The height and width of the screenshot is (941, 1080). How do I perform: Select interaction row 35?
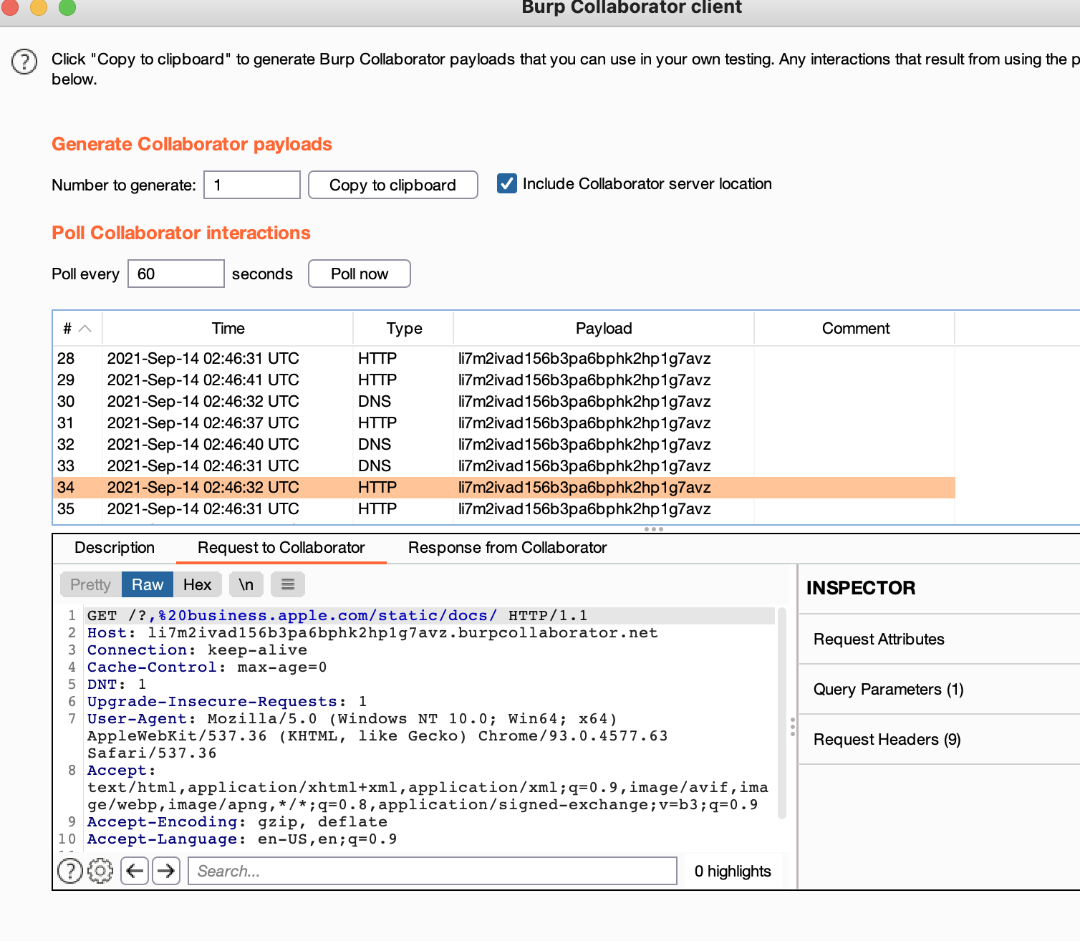[504, 509]
